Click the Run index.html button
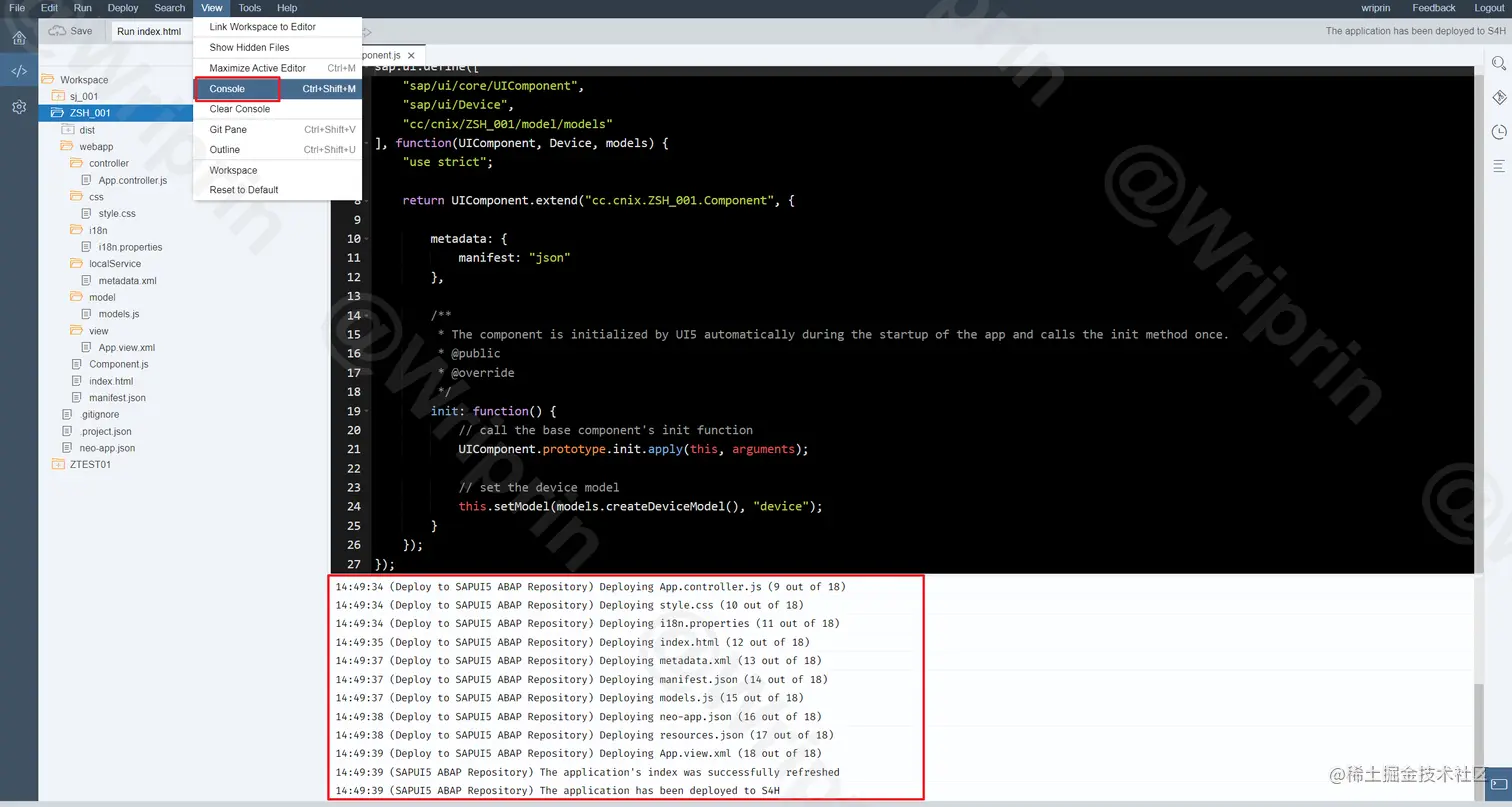 [148, 31]
